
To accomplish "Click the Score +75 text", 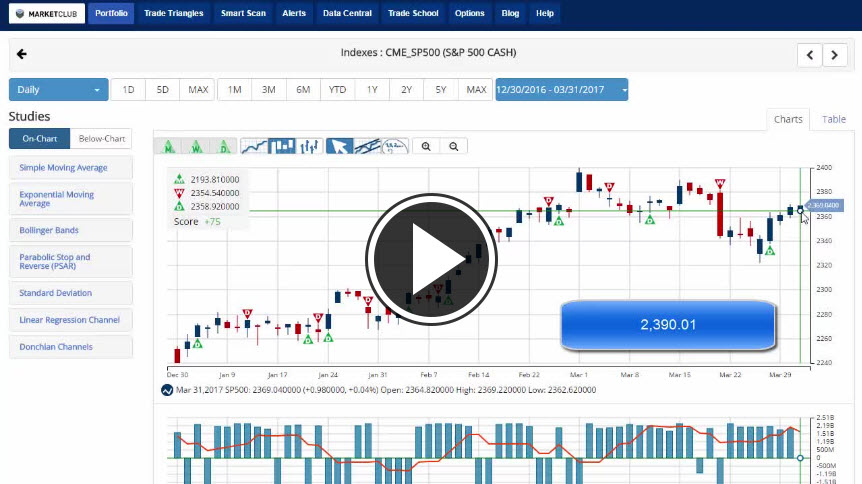I will coord(197,222).
